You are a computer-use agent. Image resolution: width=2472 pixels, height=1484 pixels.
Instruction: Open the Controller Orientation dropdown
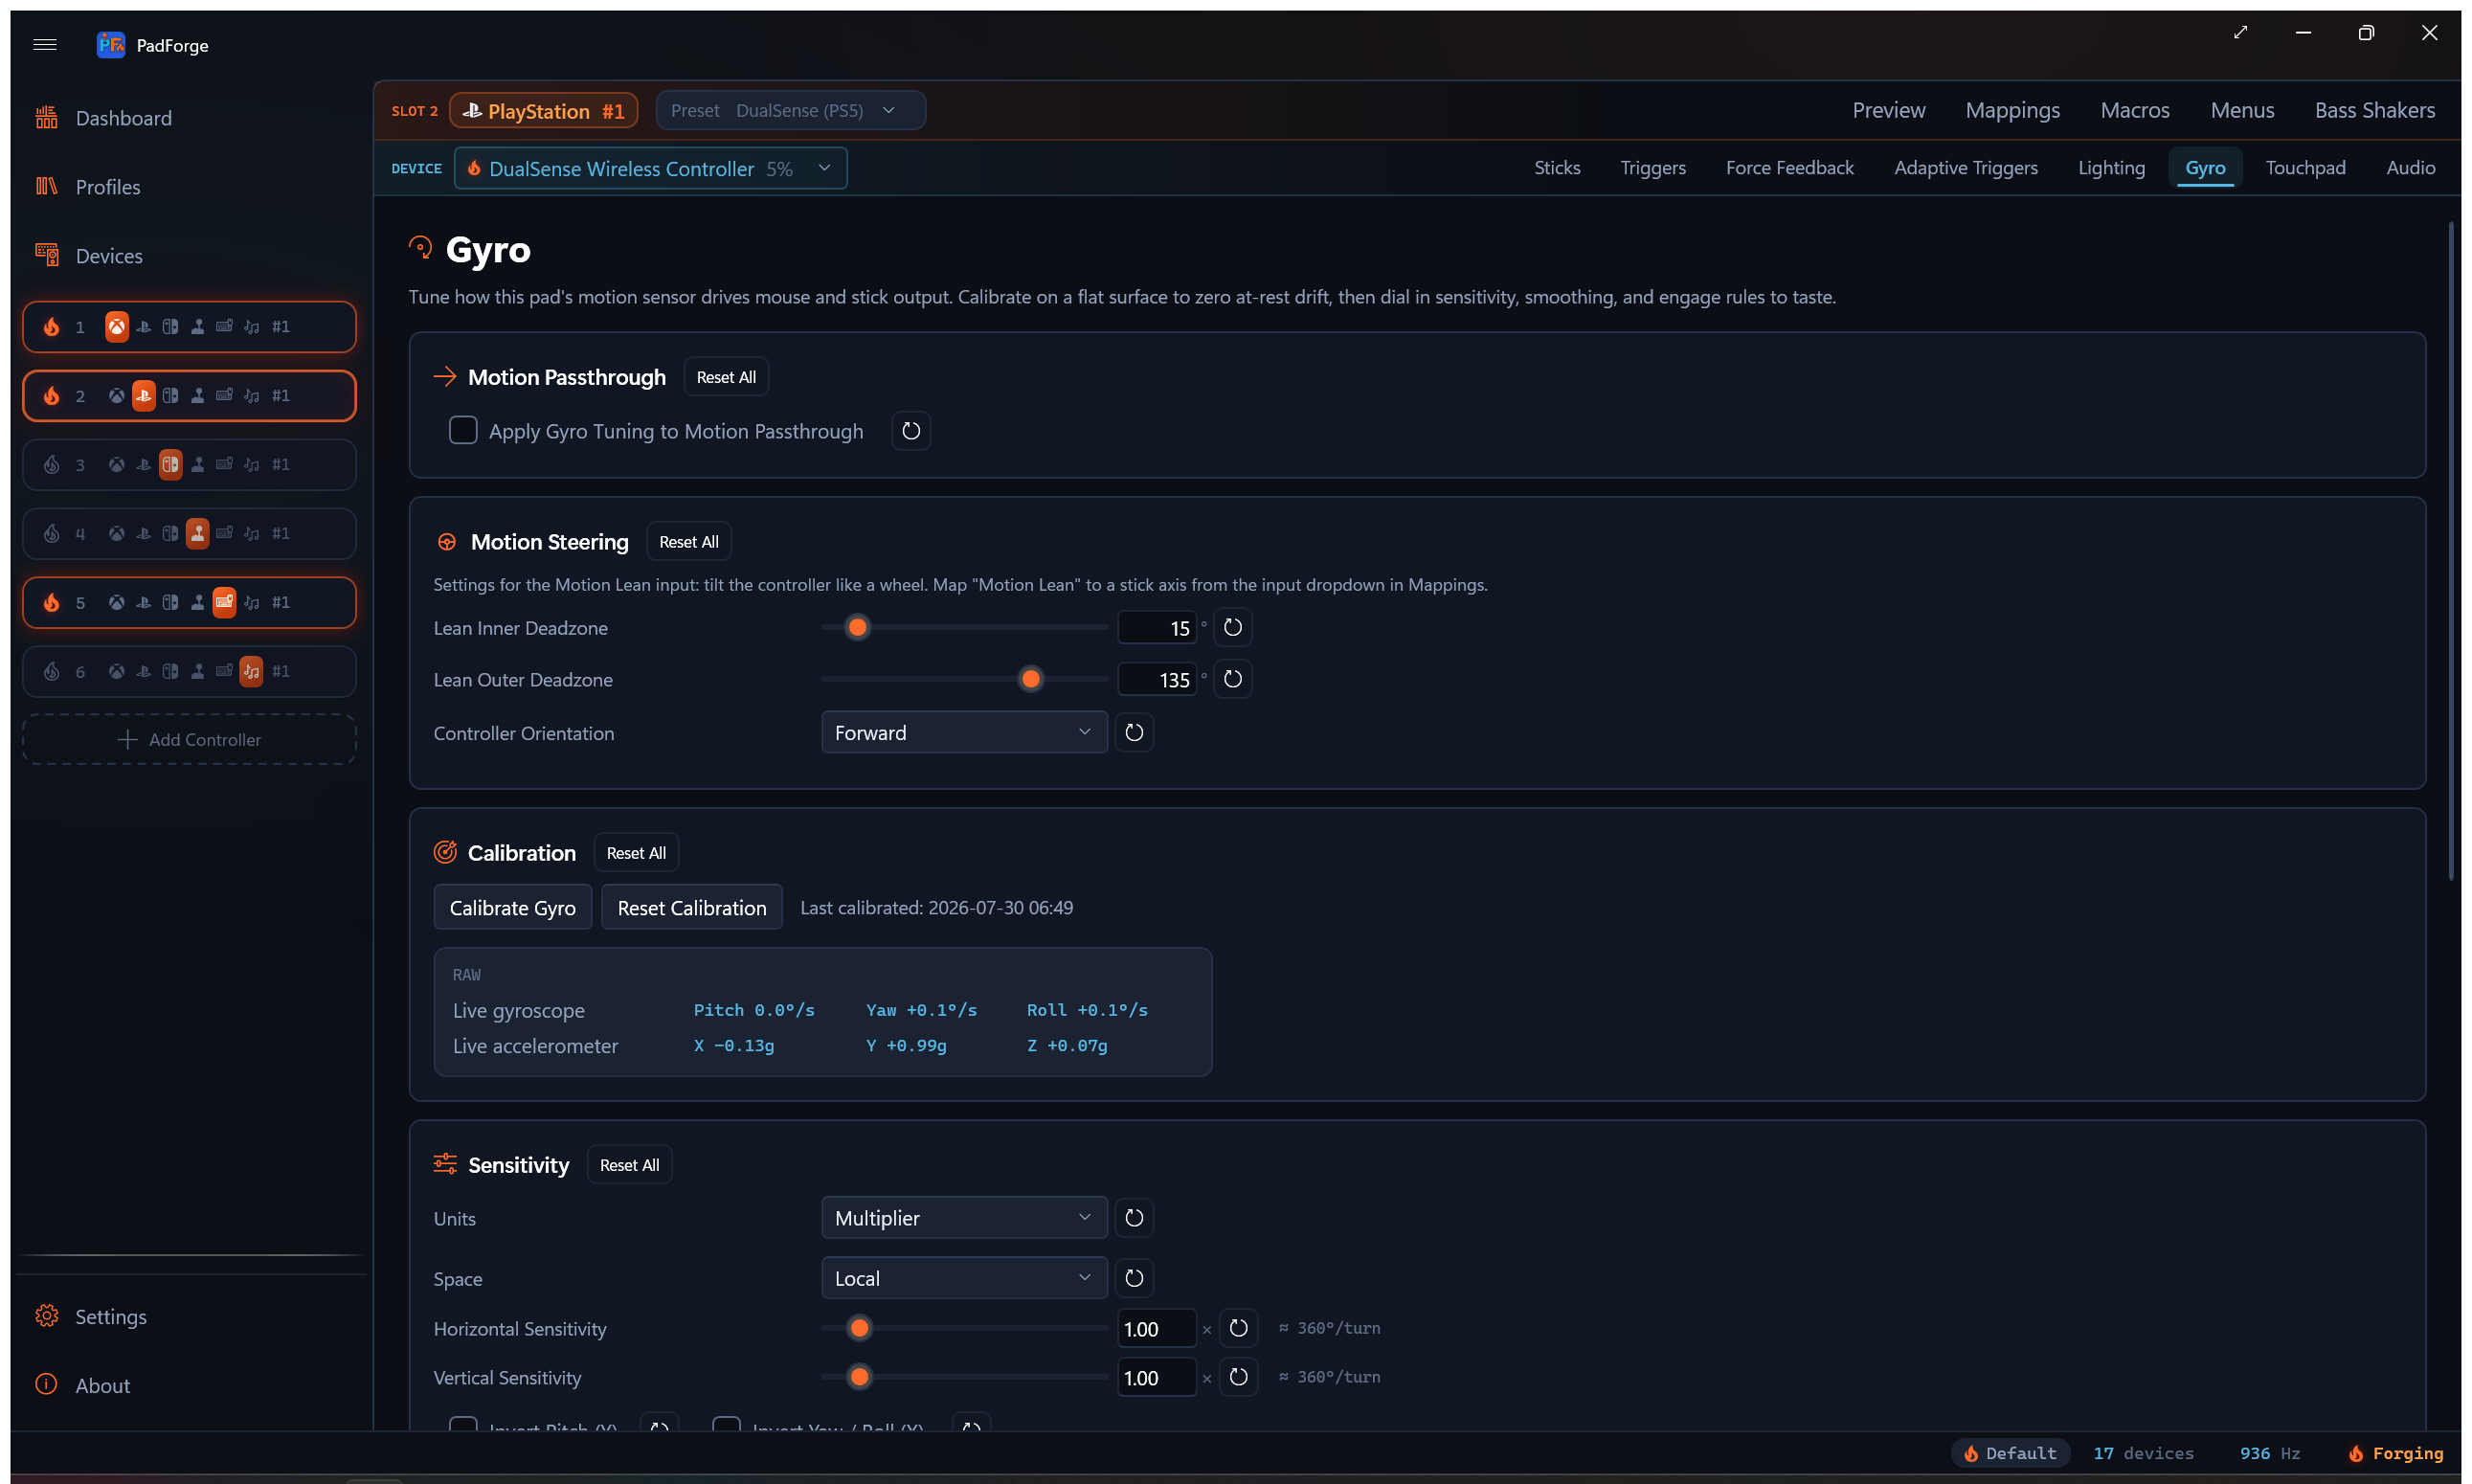pos(964,733)
